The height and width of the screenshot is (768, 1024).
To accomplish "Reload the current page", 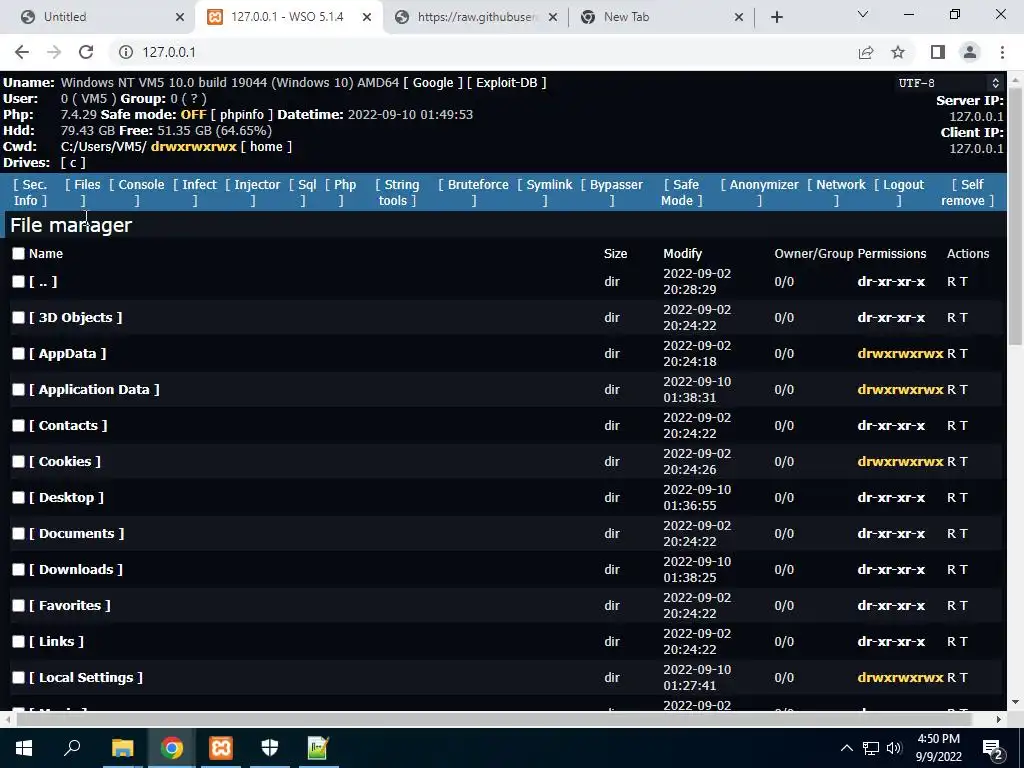I will (86, 52).
